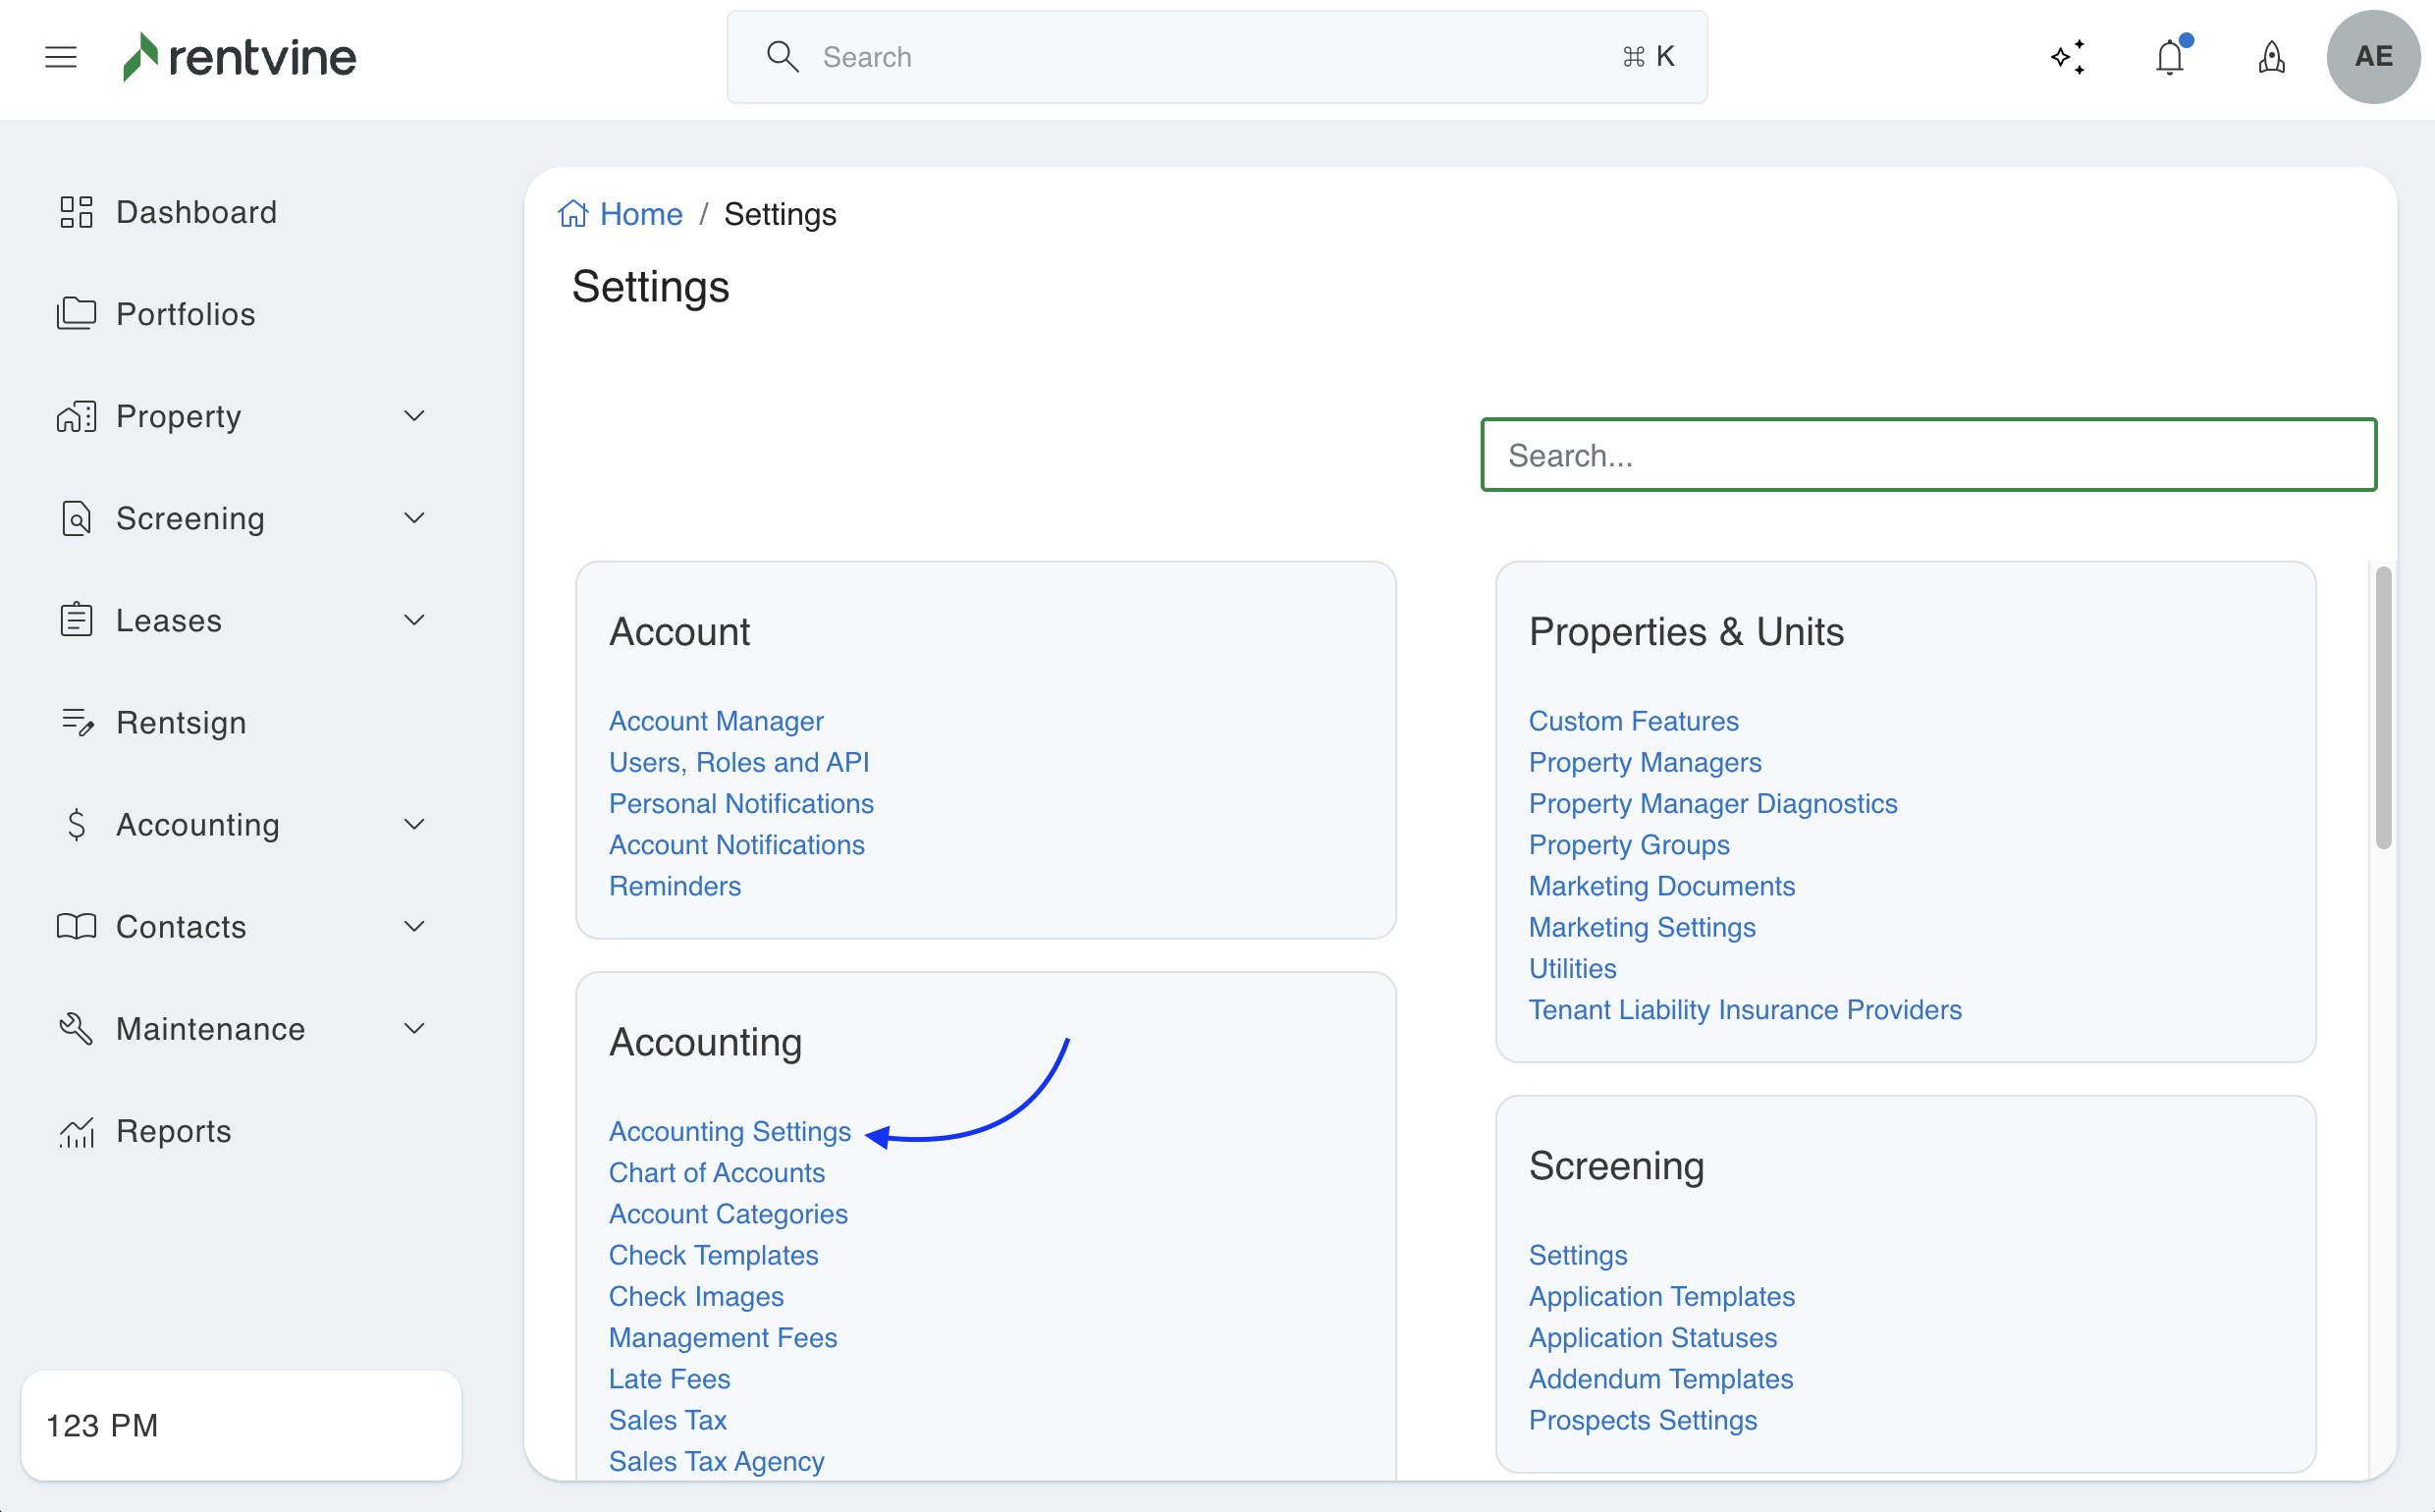The height and width of the screenshot is (1512, 2435).
Task: Click the settings page vertical scrollbar
Action: pos(2383,708)
